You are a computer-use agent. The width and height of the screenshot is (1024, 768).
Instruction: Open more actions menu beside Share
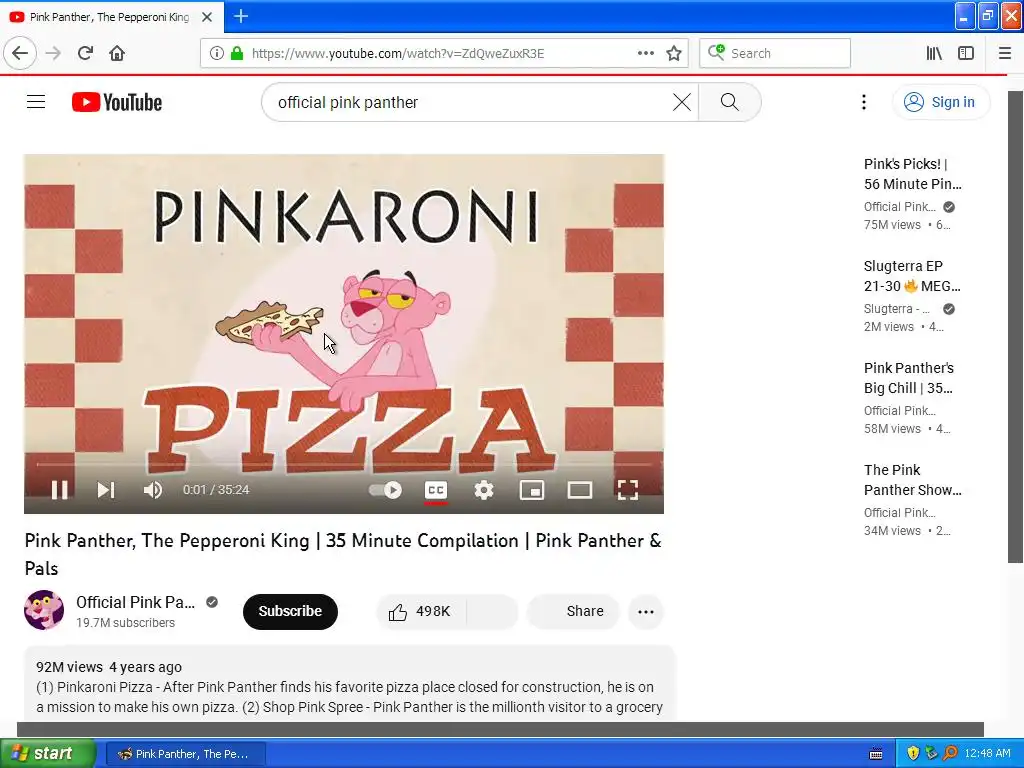pyautogui.click(x=646, y=611)
